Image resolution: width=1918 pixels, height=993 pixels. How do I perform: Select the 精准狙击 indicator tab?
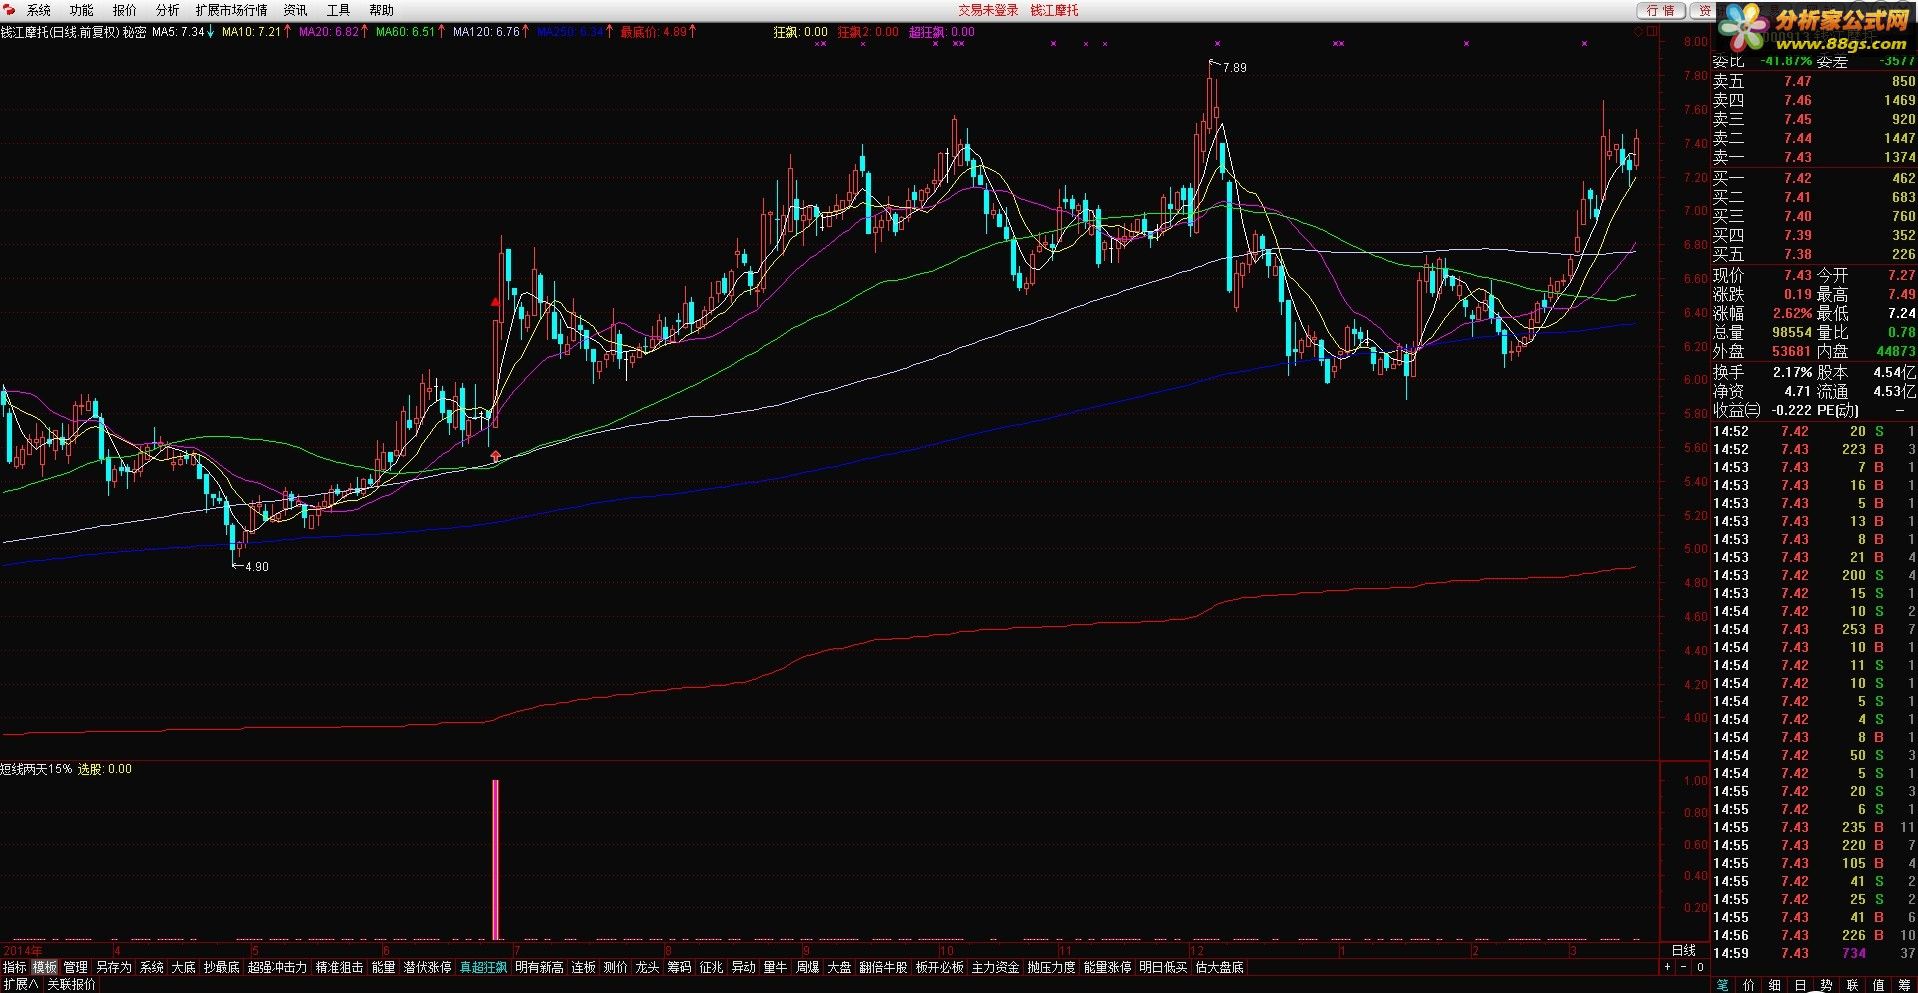tap(340, 967)
